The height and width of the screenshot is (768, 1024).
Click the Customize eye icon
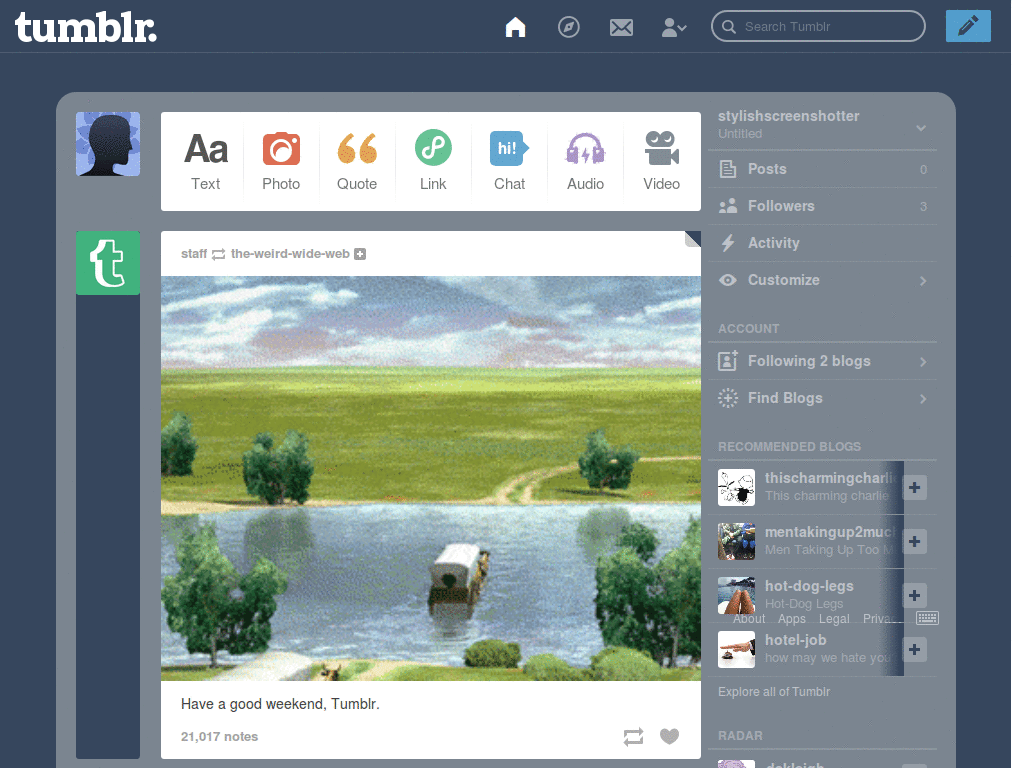tap(728, 280)
